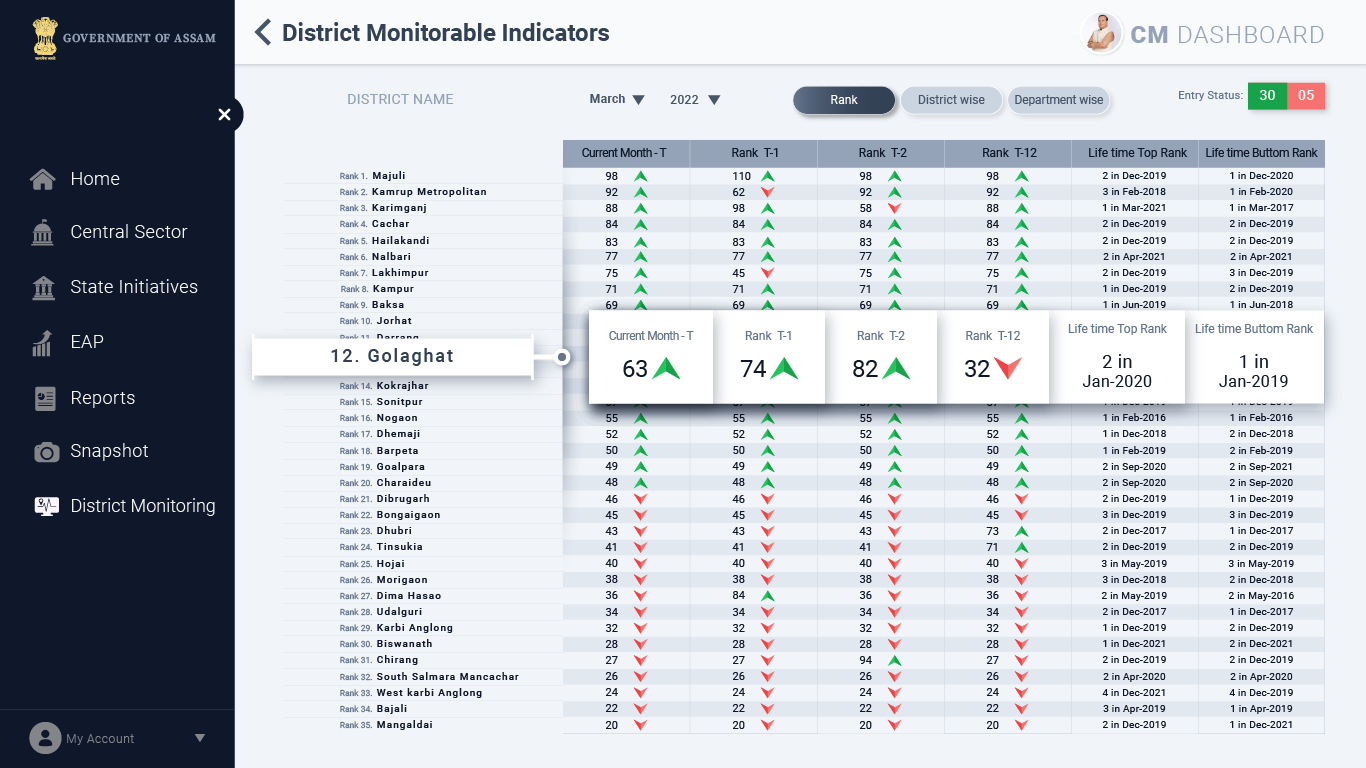Open State Initiatives menu item
The image size is (1366, 768).
click(134, 287)
